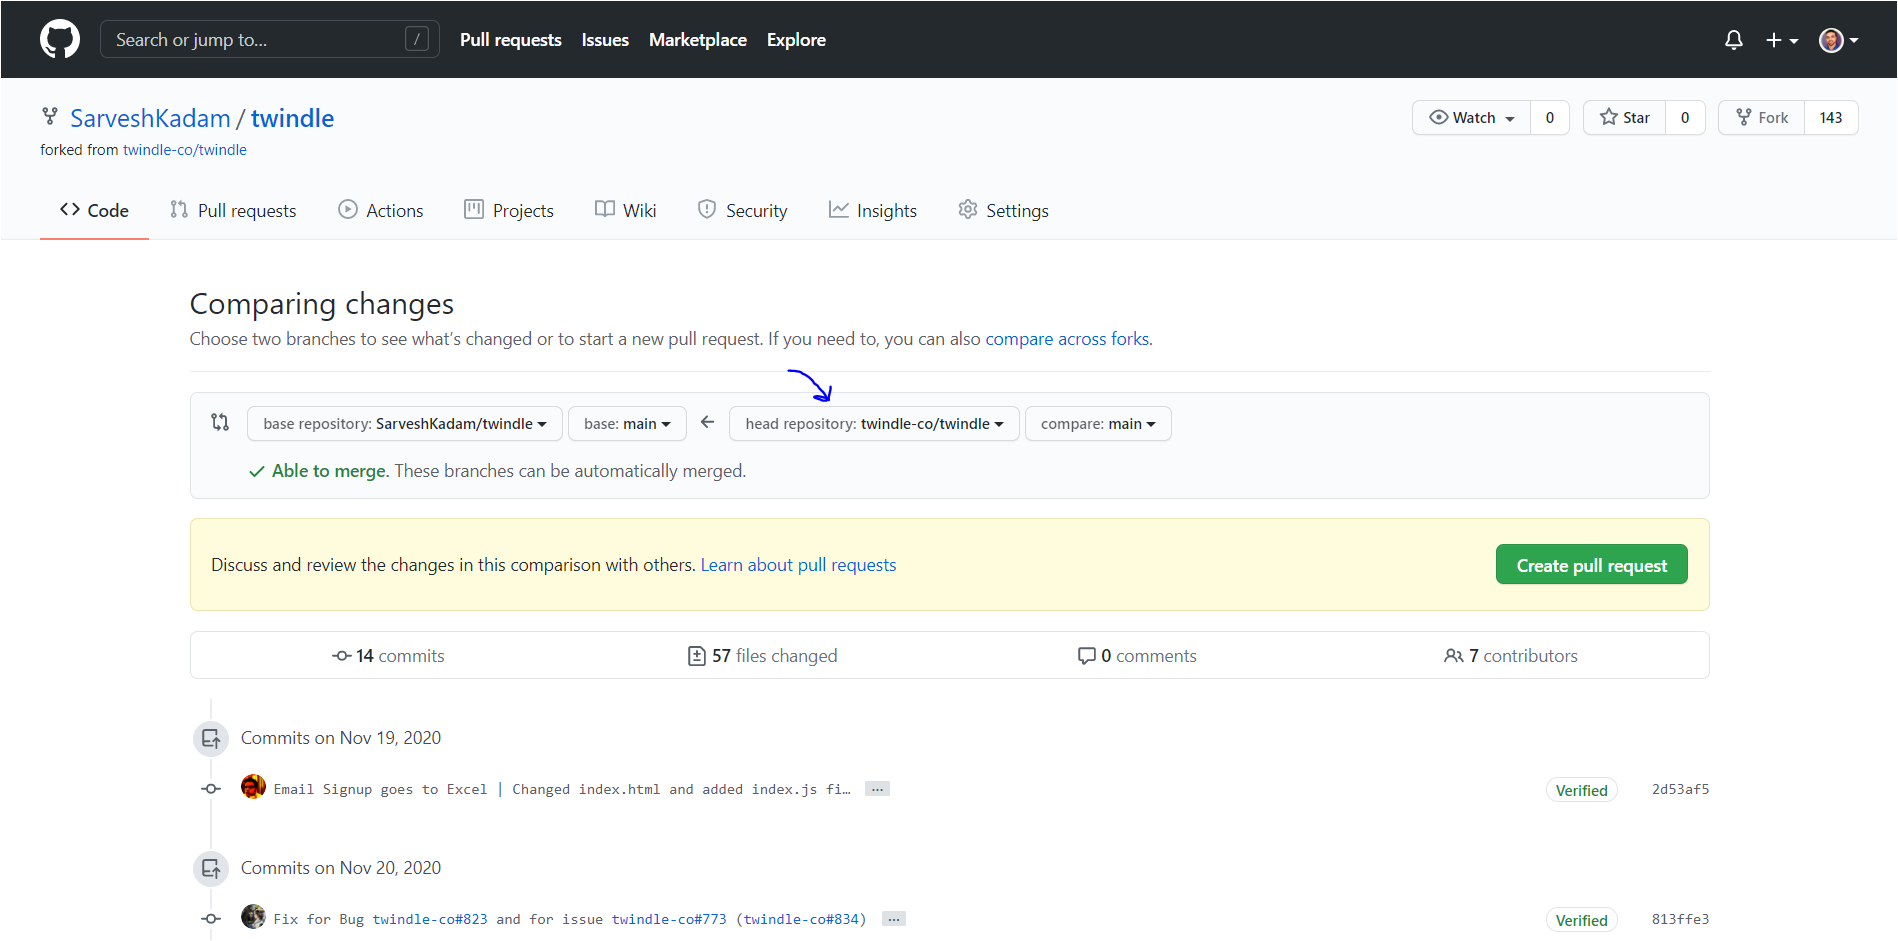Click the Commits on Nov 20, 2020 text
The image size is (1898, 941).
click(341, 868)
